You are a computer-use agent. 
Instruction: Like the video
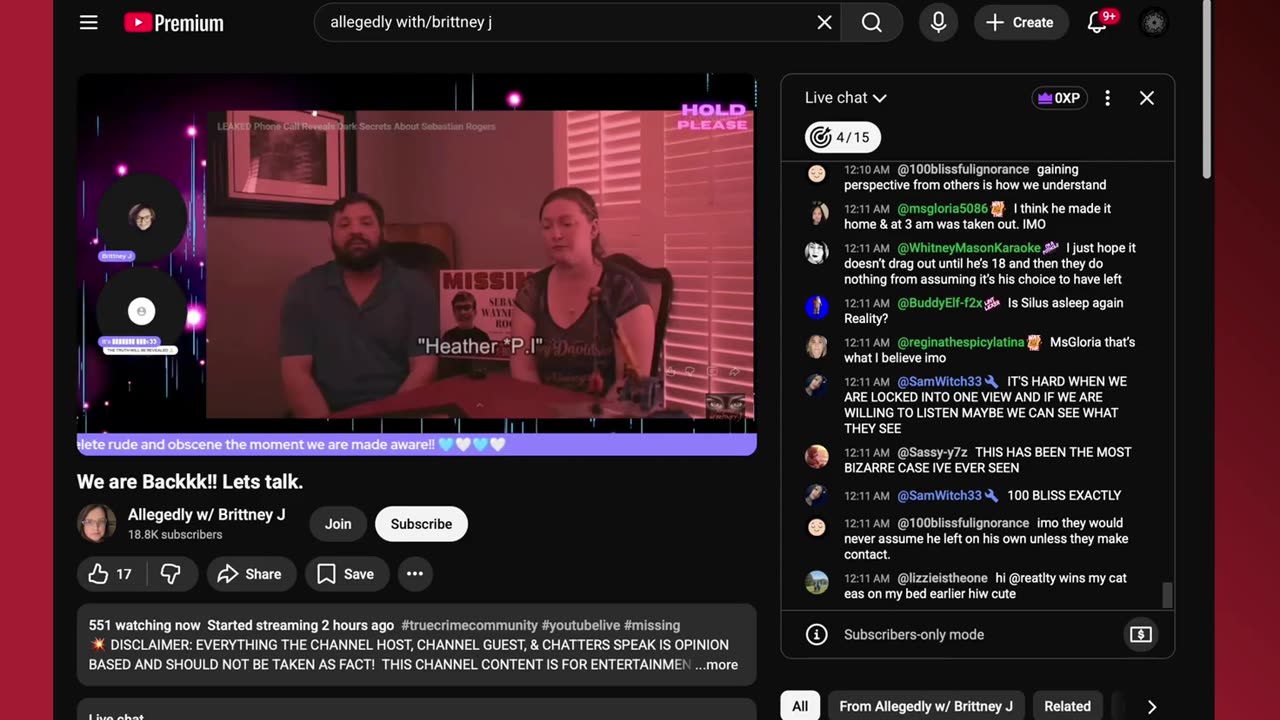coord(111,574)
